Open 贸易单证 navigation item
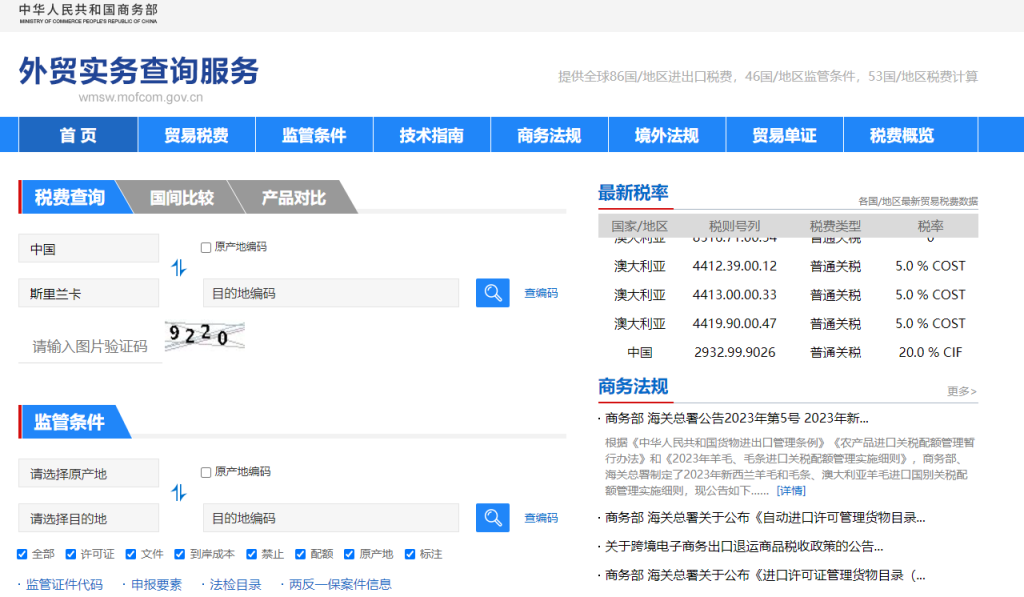This screenshot has width=1024, height=597. [784, 135]
